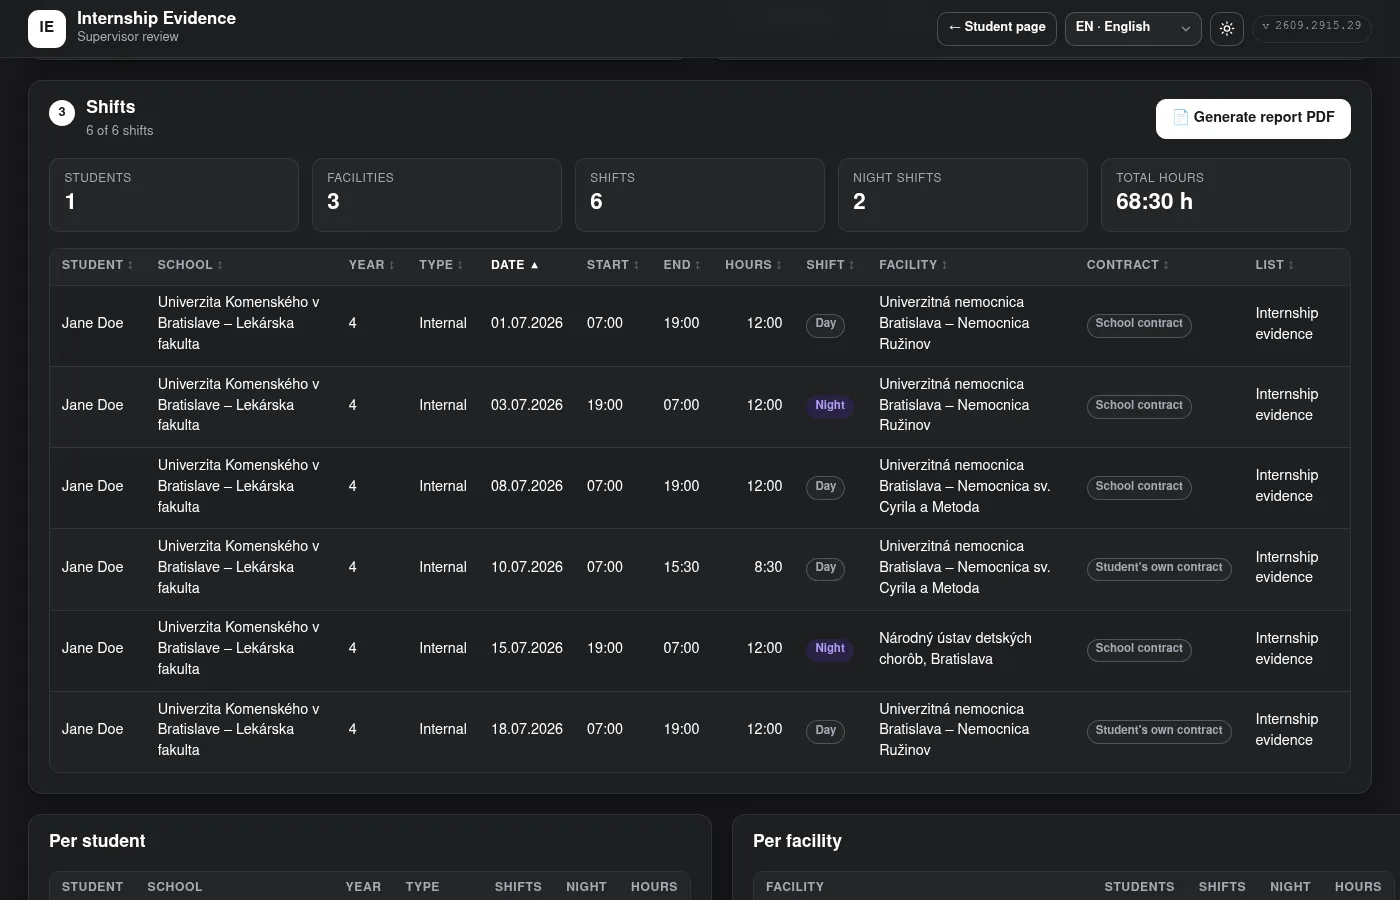
Task: Sort table by Start column
Action: (612, 265)
